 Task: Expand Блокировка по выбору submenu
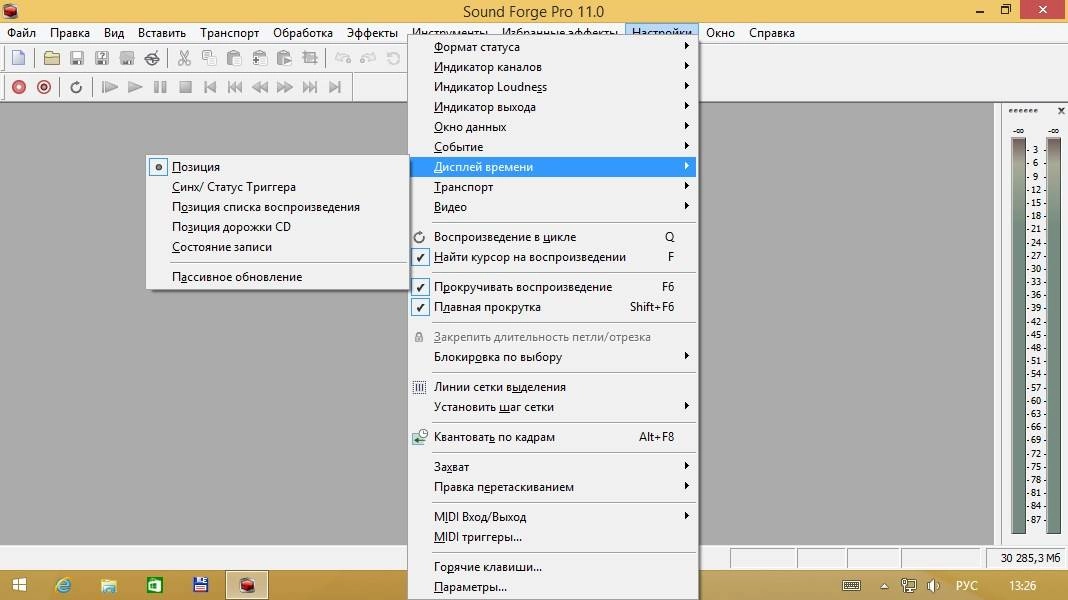coord(553,357)
